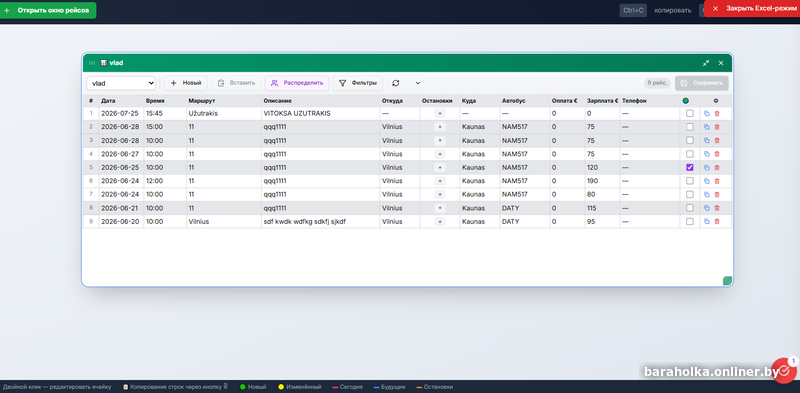Copy the 2026-06-24 10:00 row
The image size is (800, 393).
[x=707, y=194]
